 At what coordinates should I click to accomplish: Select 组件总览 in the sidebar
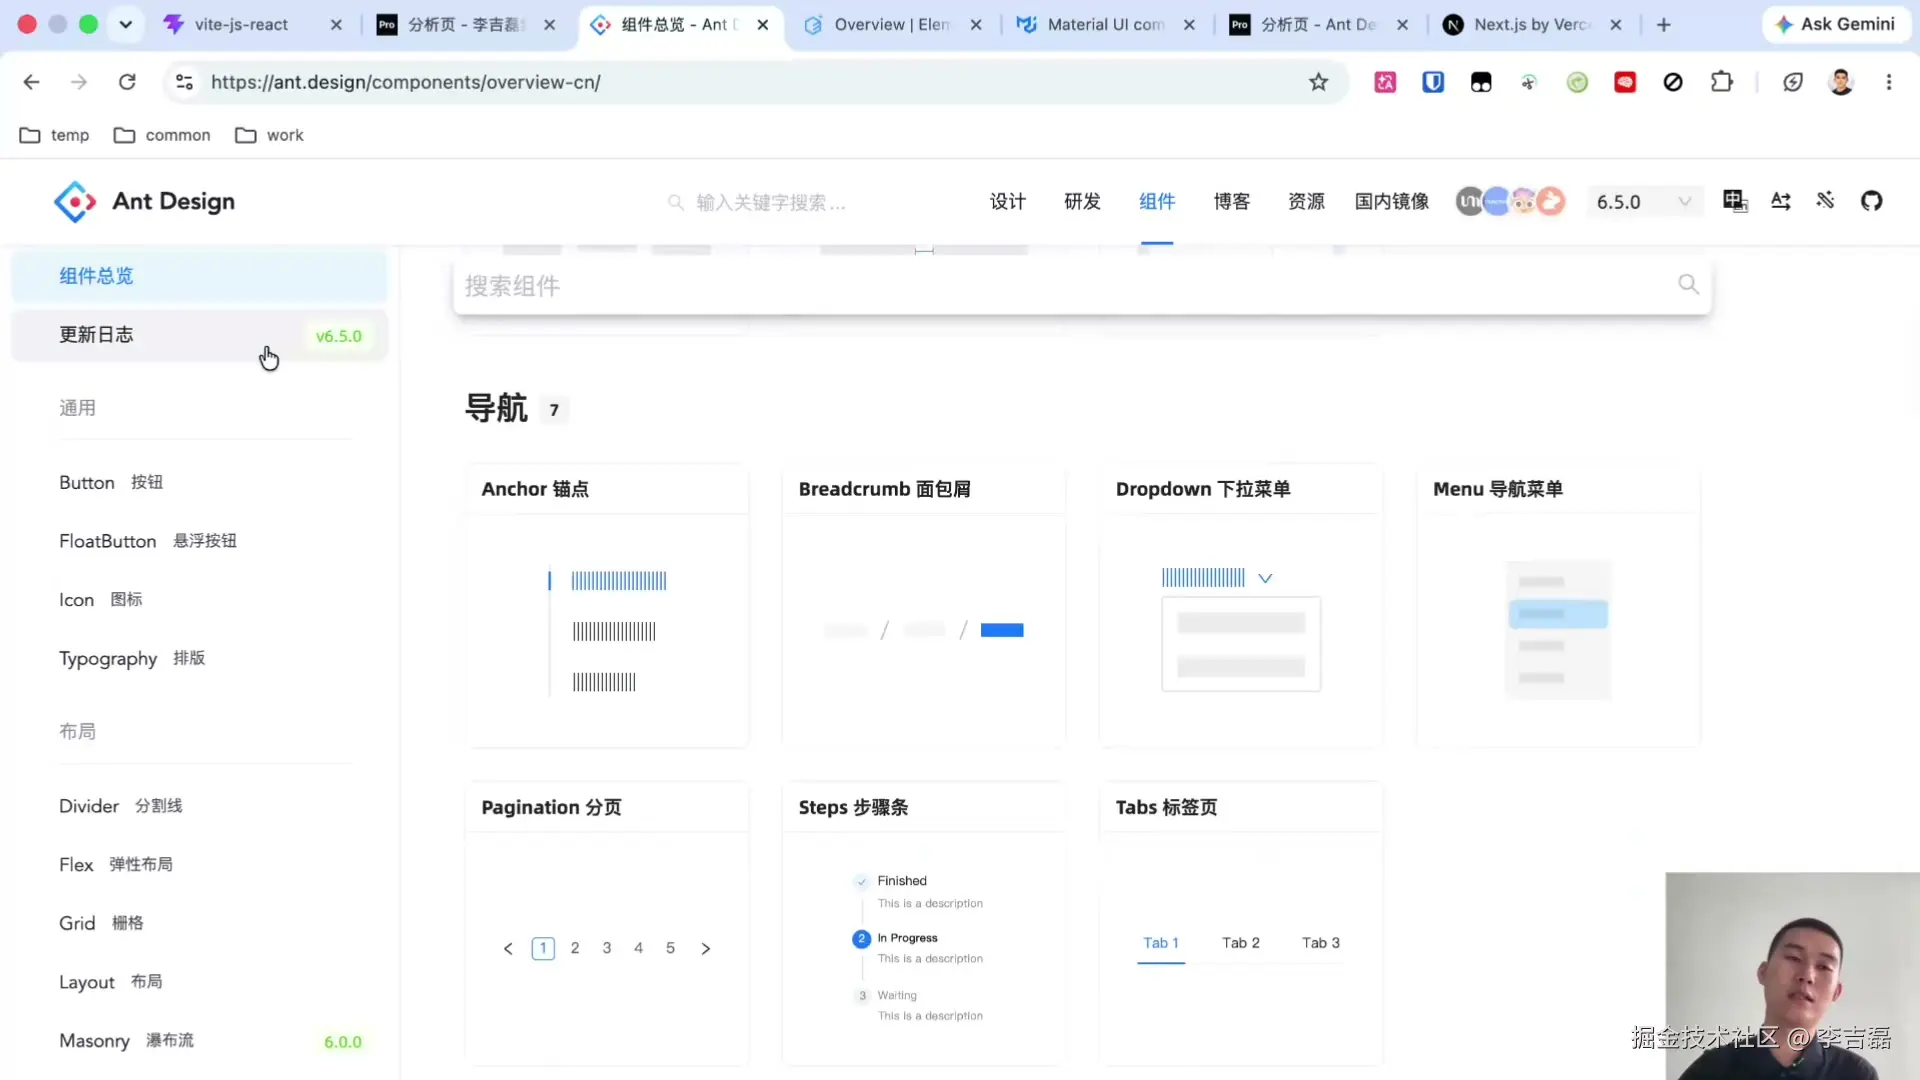pos(199,276)
